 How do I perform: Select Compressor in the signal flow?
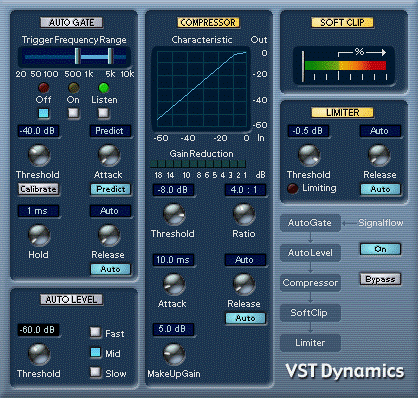[310, 283]
